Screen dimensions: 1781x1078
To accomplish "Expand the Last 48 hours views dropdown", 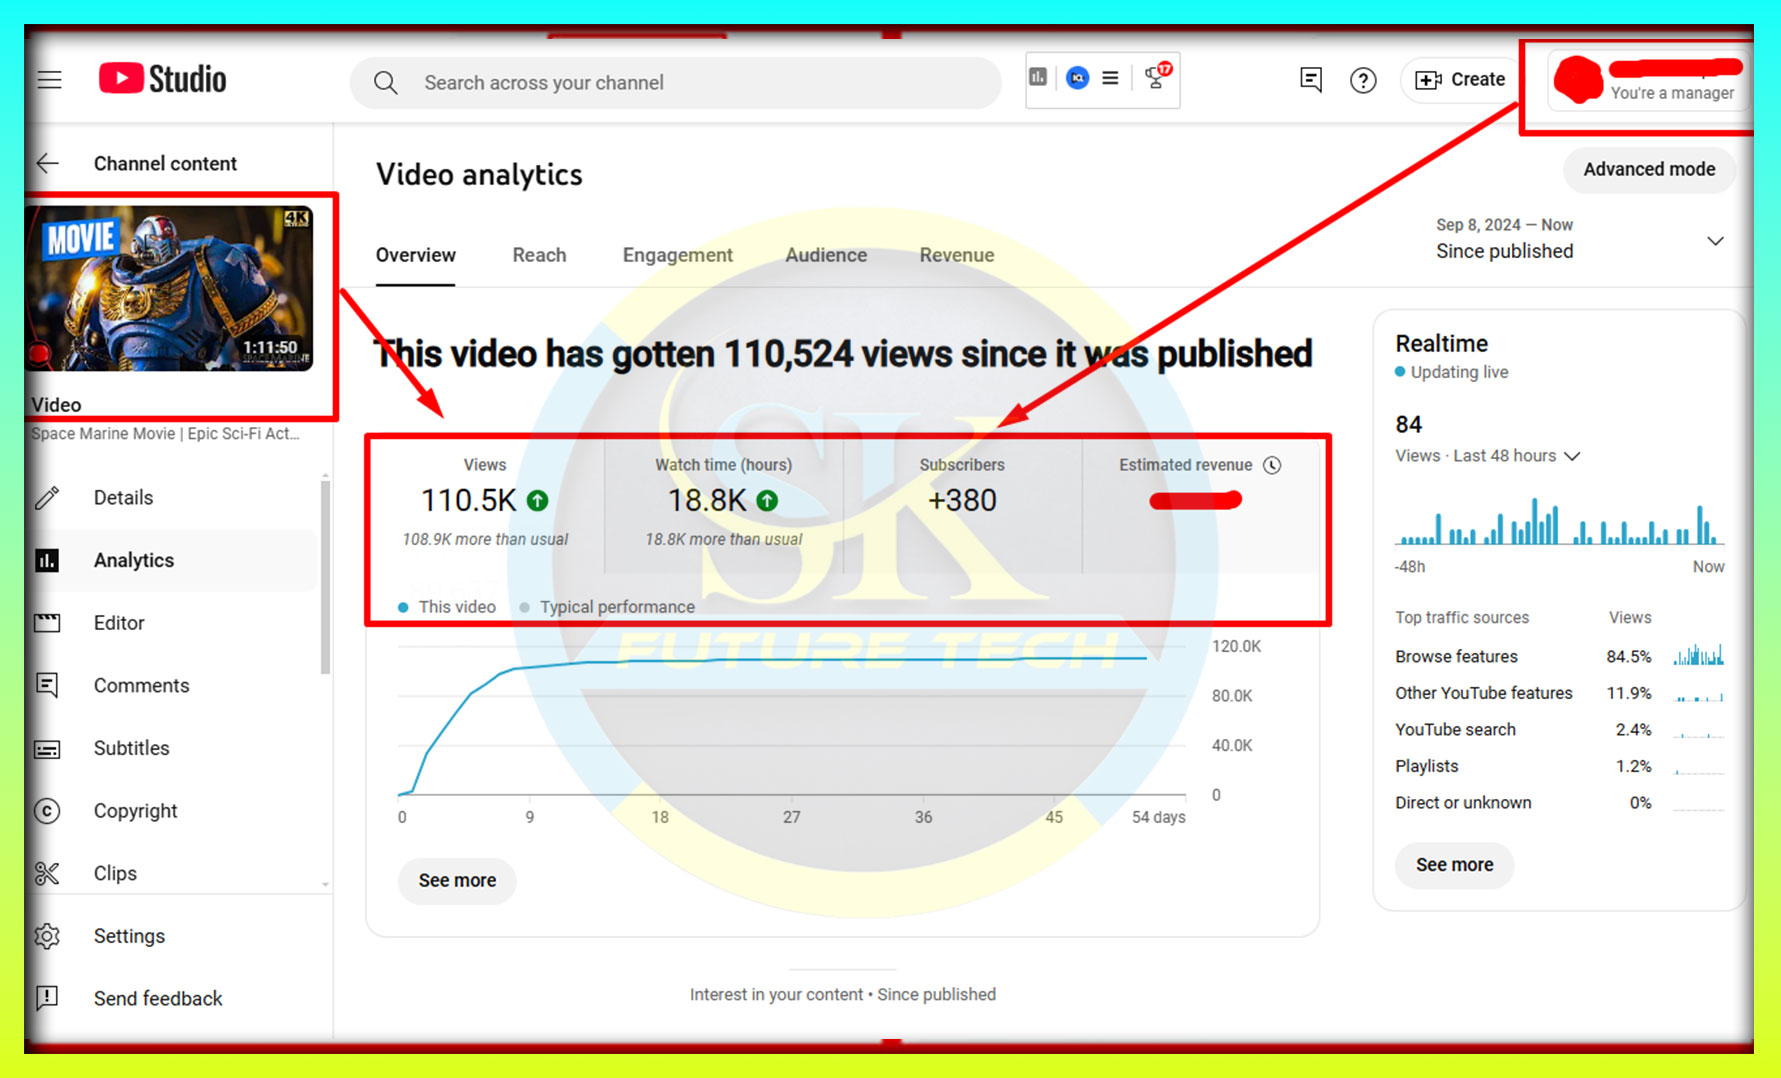I will tap(1572, 456).
